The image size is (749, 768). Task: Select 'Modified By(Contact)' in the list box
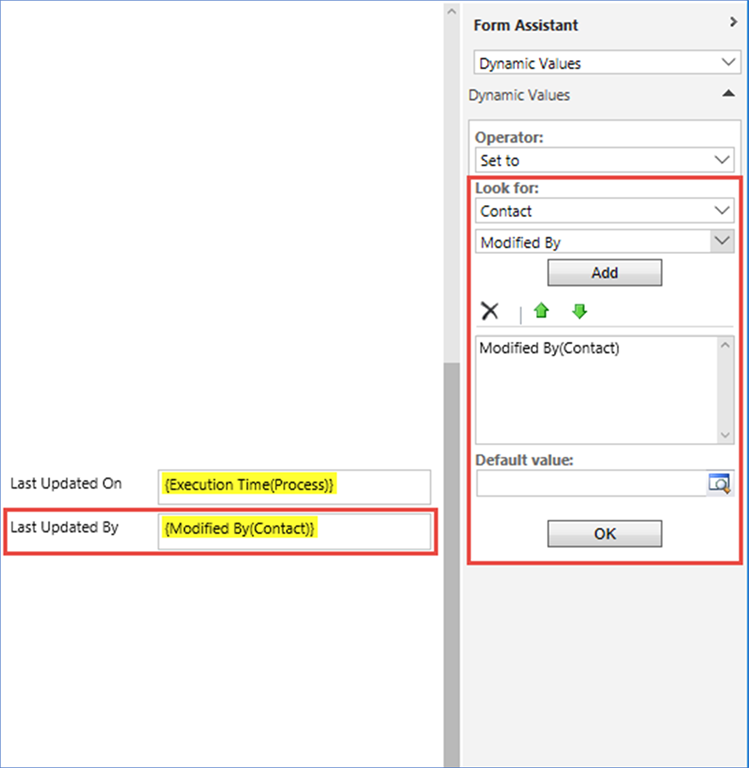pos(549,349)
